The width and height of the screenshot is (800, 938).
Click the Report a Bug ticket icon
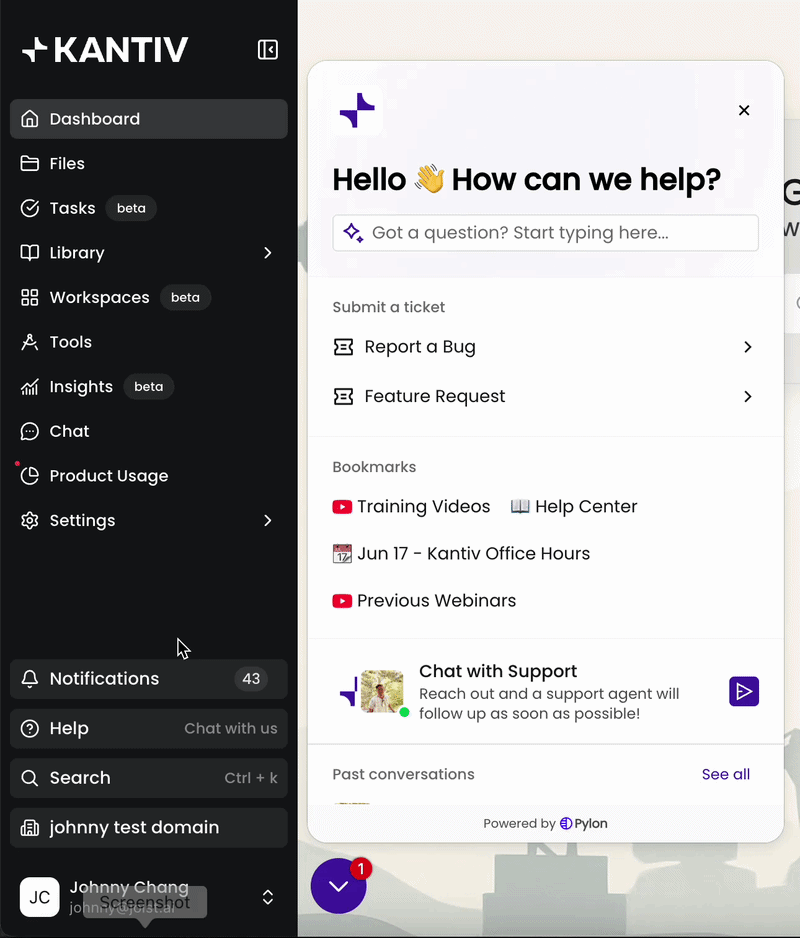click(x=343, y=347)
